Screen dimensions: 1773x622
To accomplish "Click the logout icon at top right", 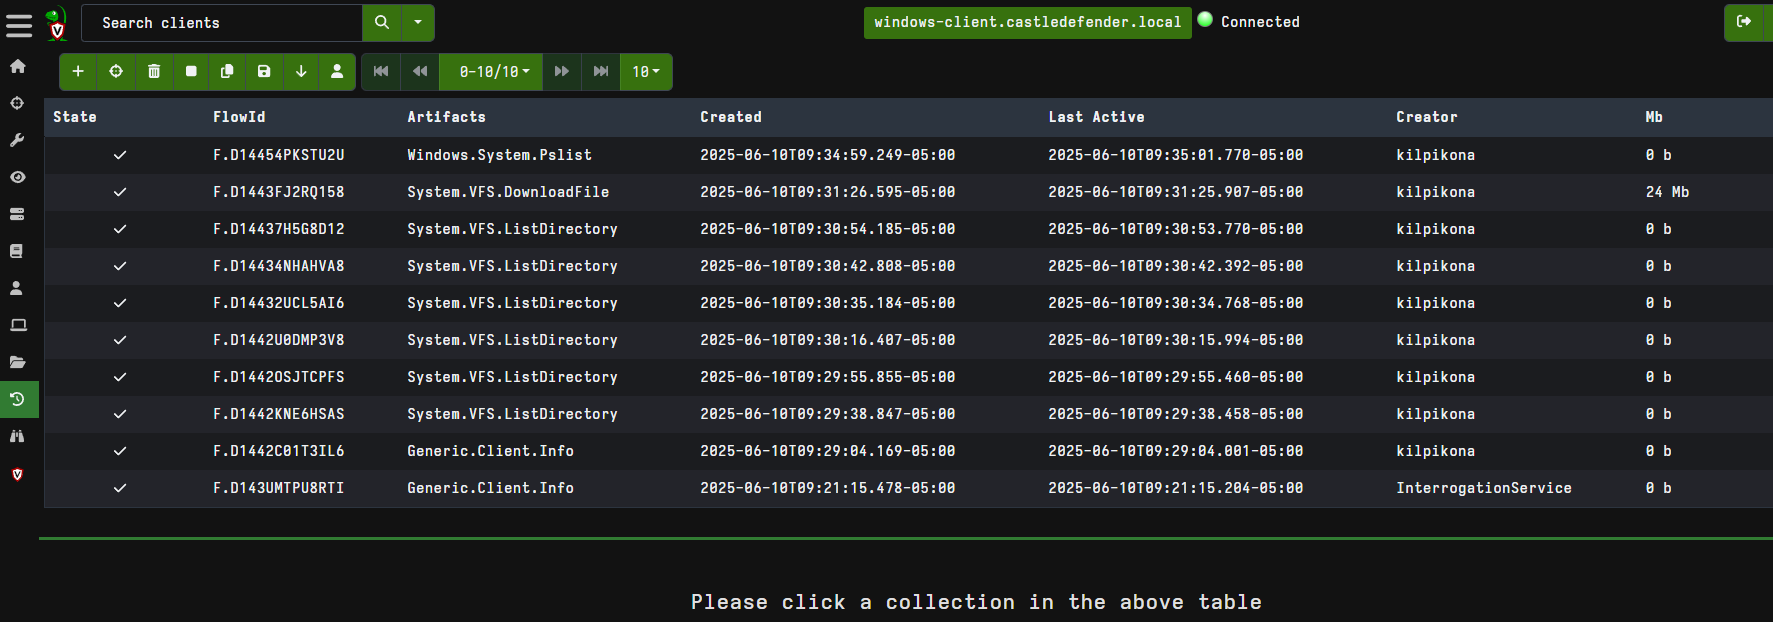I will pyautogui.click(x=1745, y=22).
